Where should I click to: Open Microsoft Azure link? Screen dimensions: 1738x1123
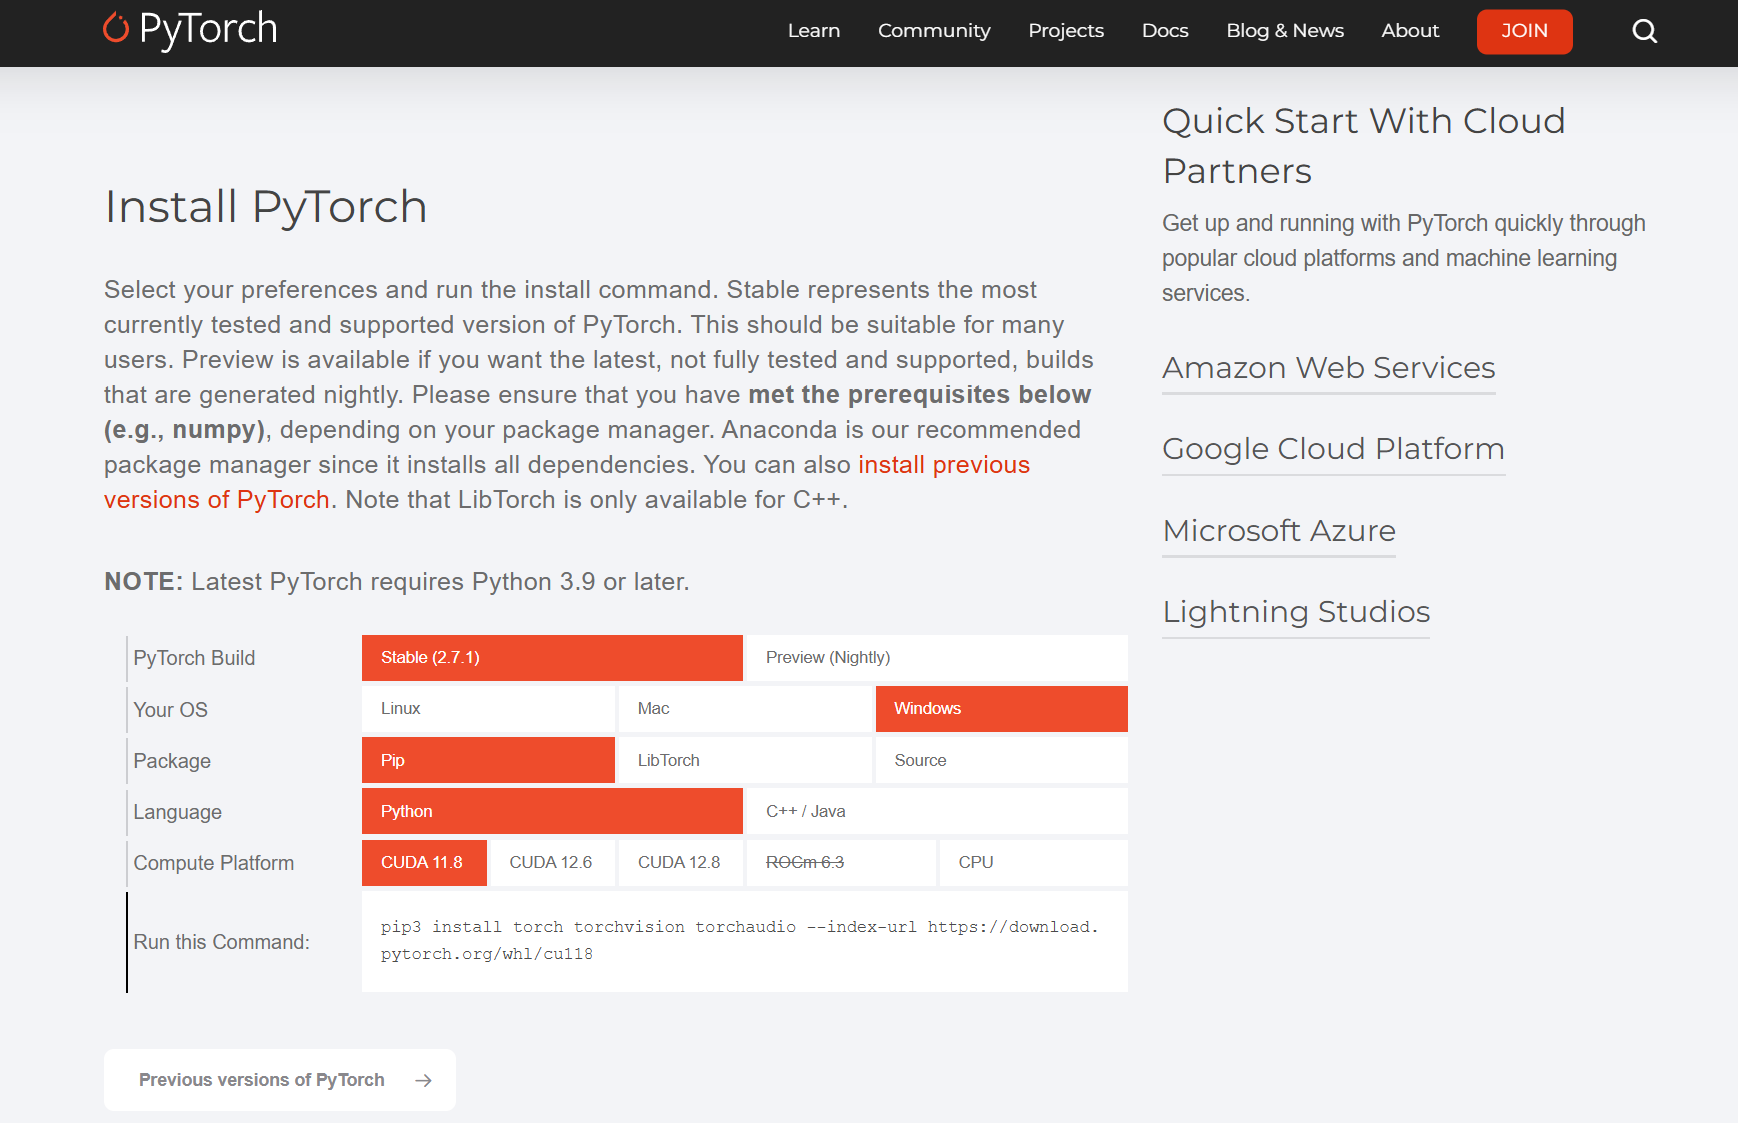pos(1279,531)
